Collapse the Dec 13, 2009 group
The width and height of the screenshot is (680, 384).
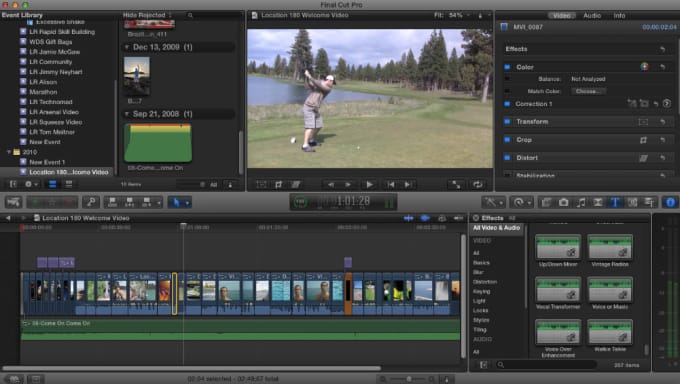[127, 47]
